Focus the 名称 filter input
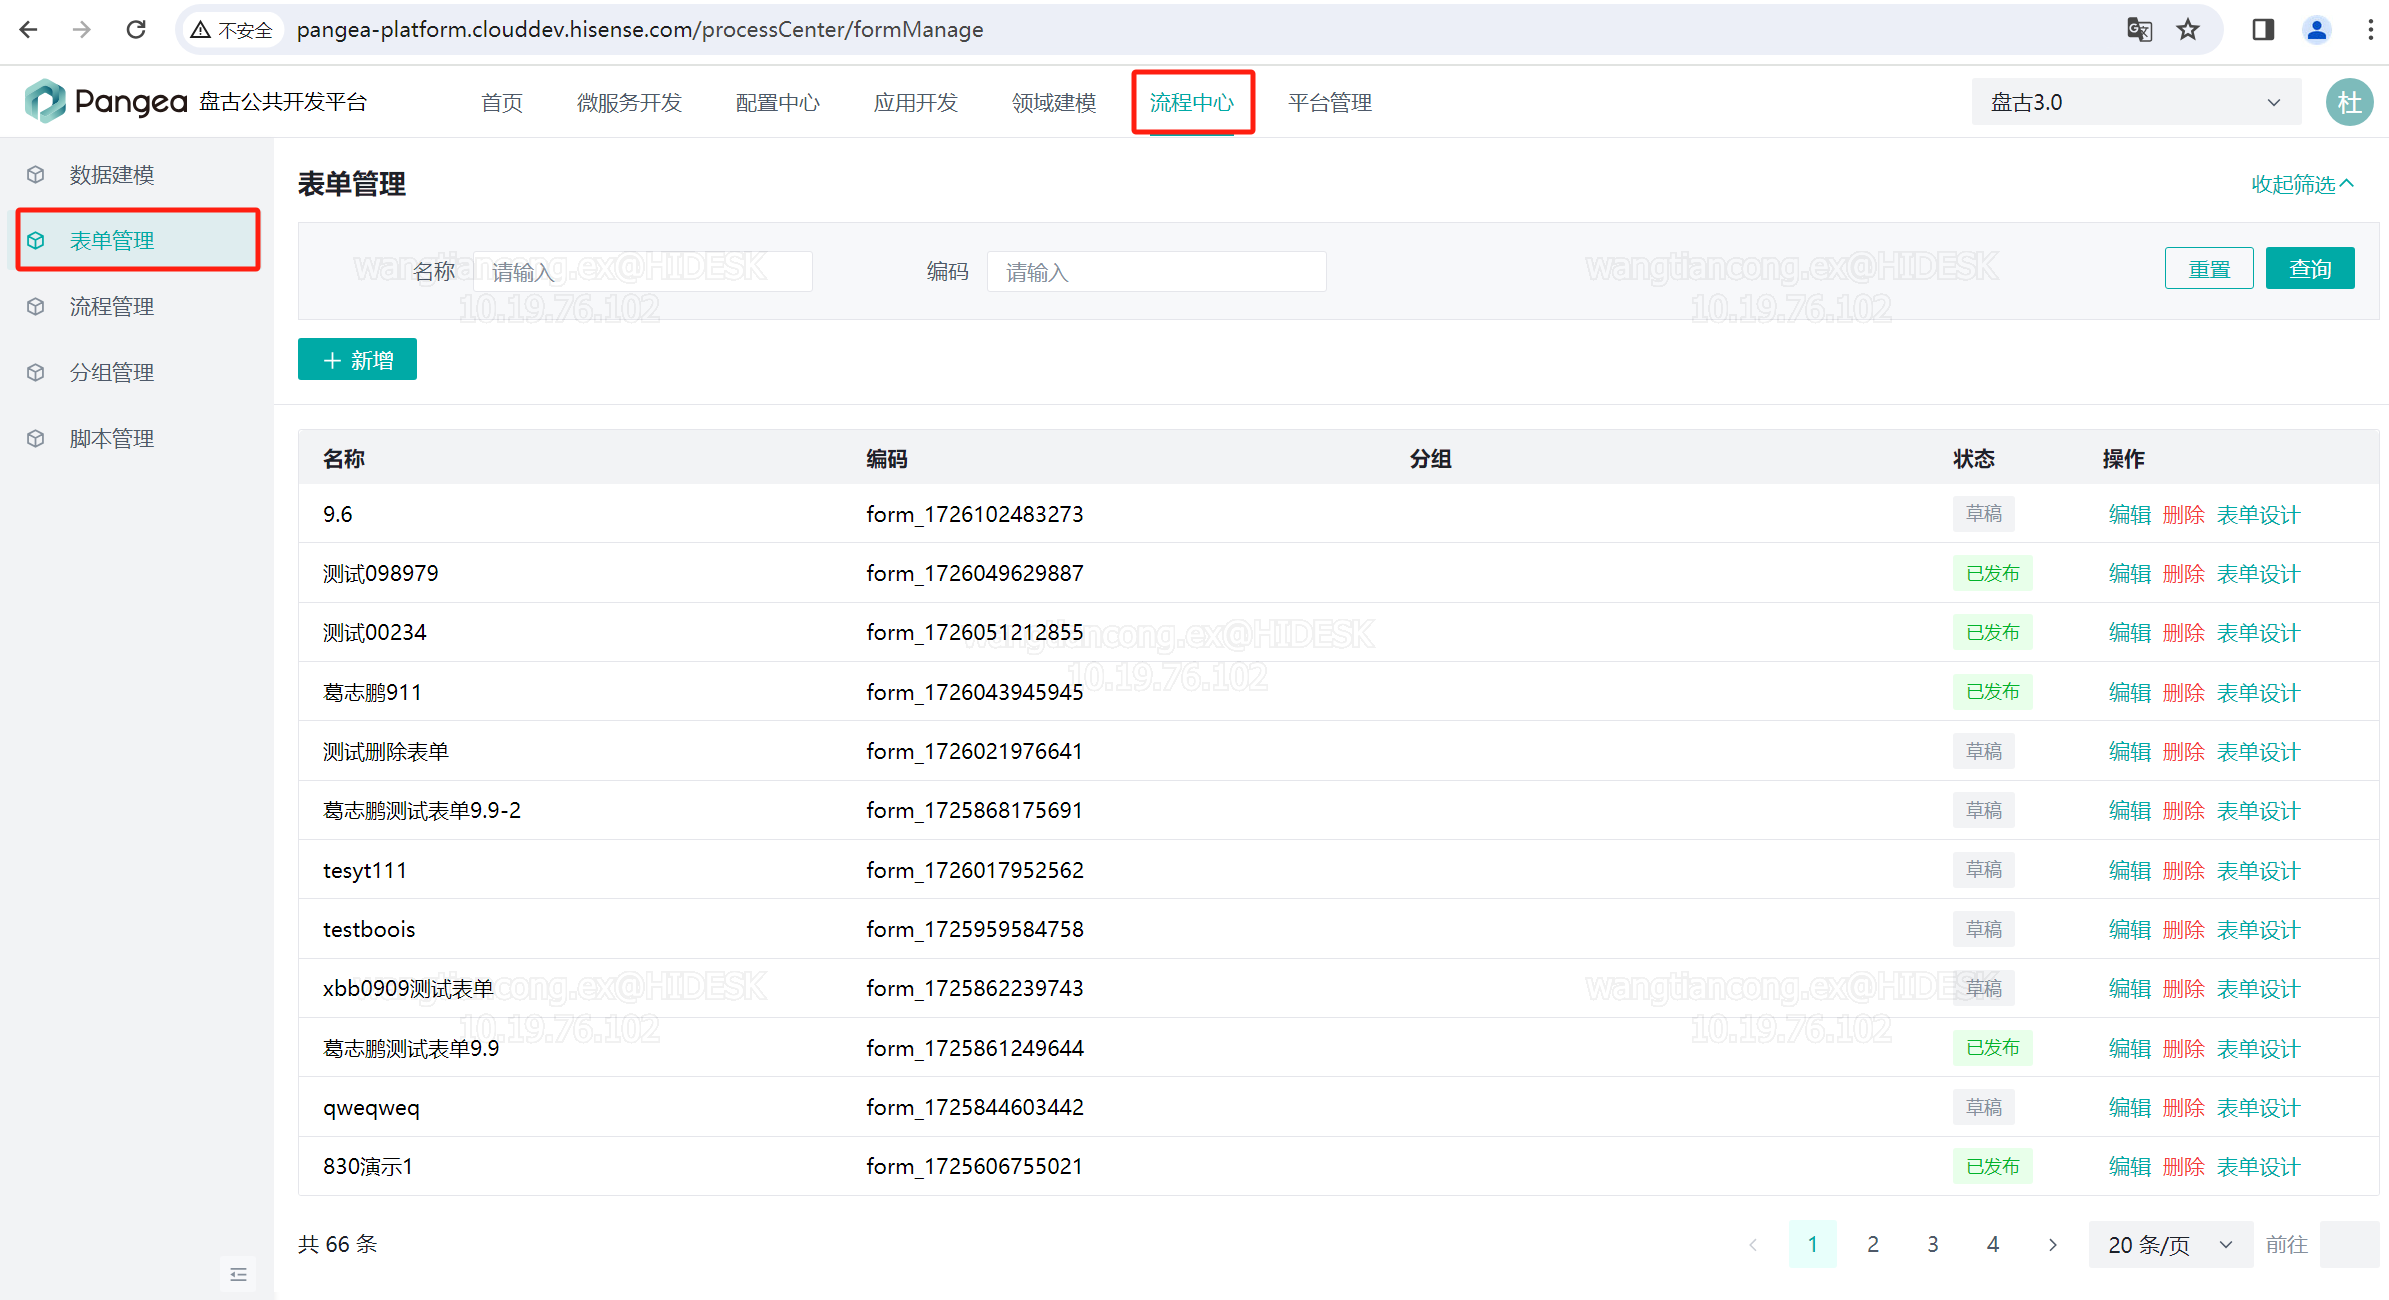This screenshot has height=1300, width=2389. click(642, 272)
